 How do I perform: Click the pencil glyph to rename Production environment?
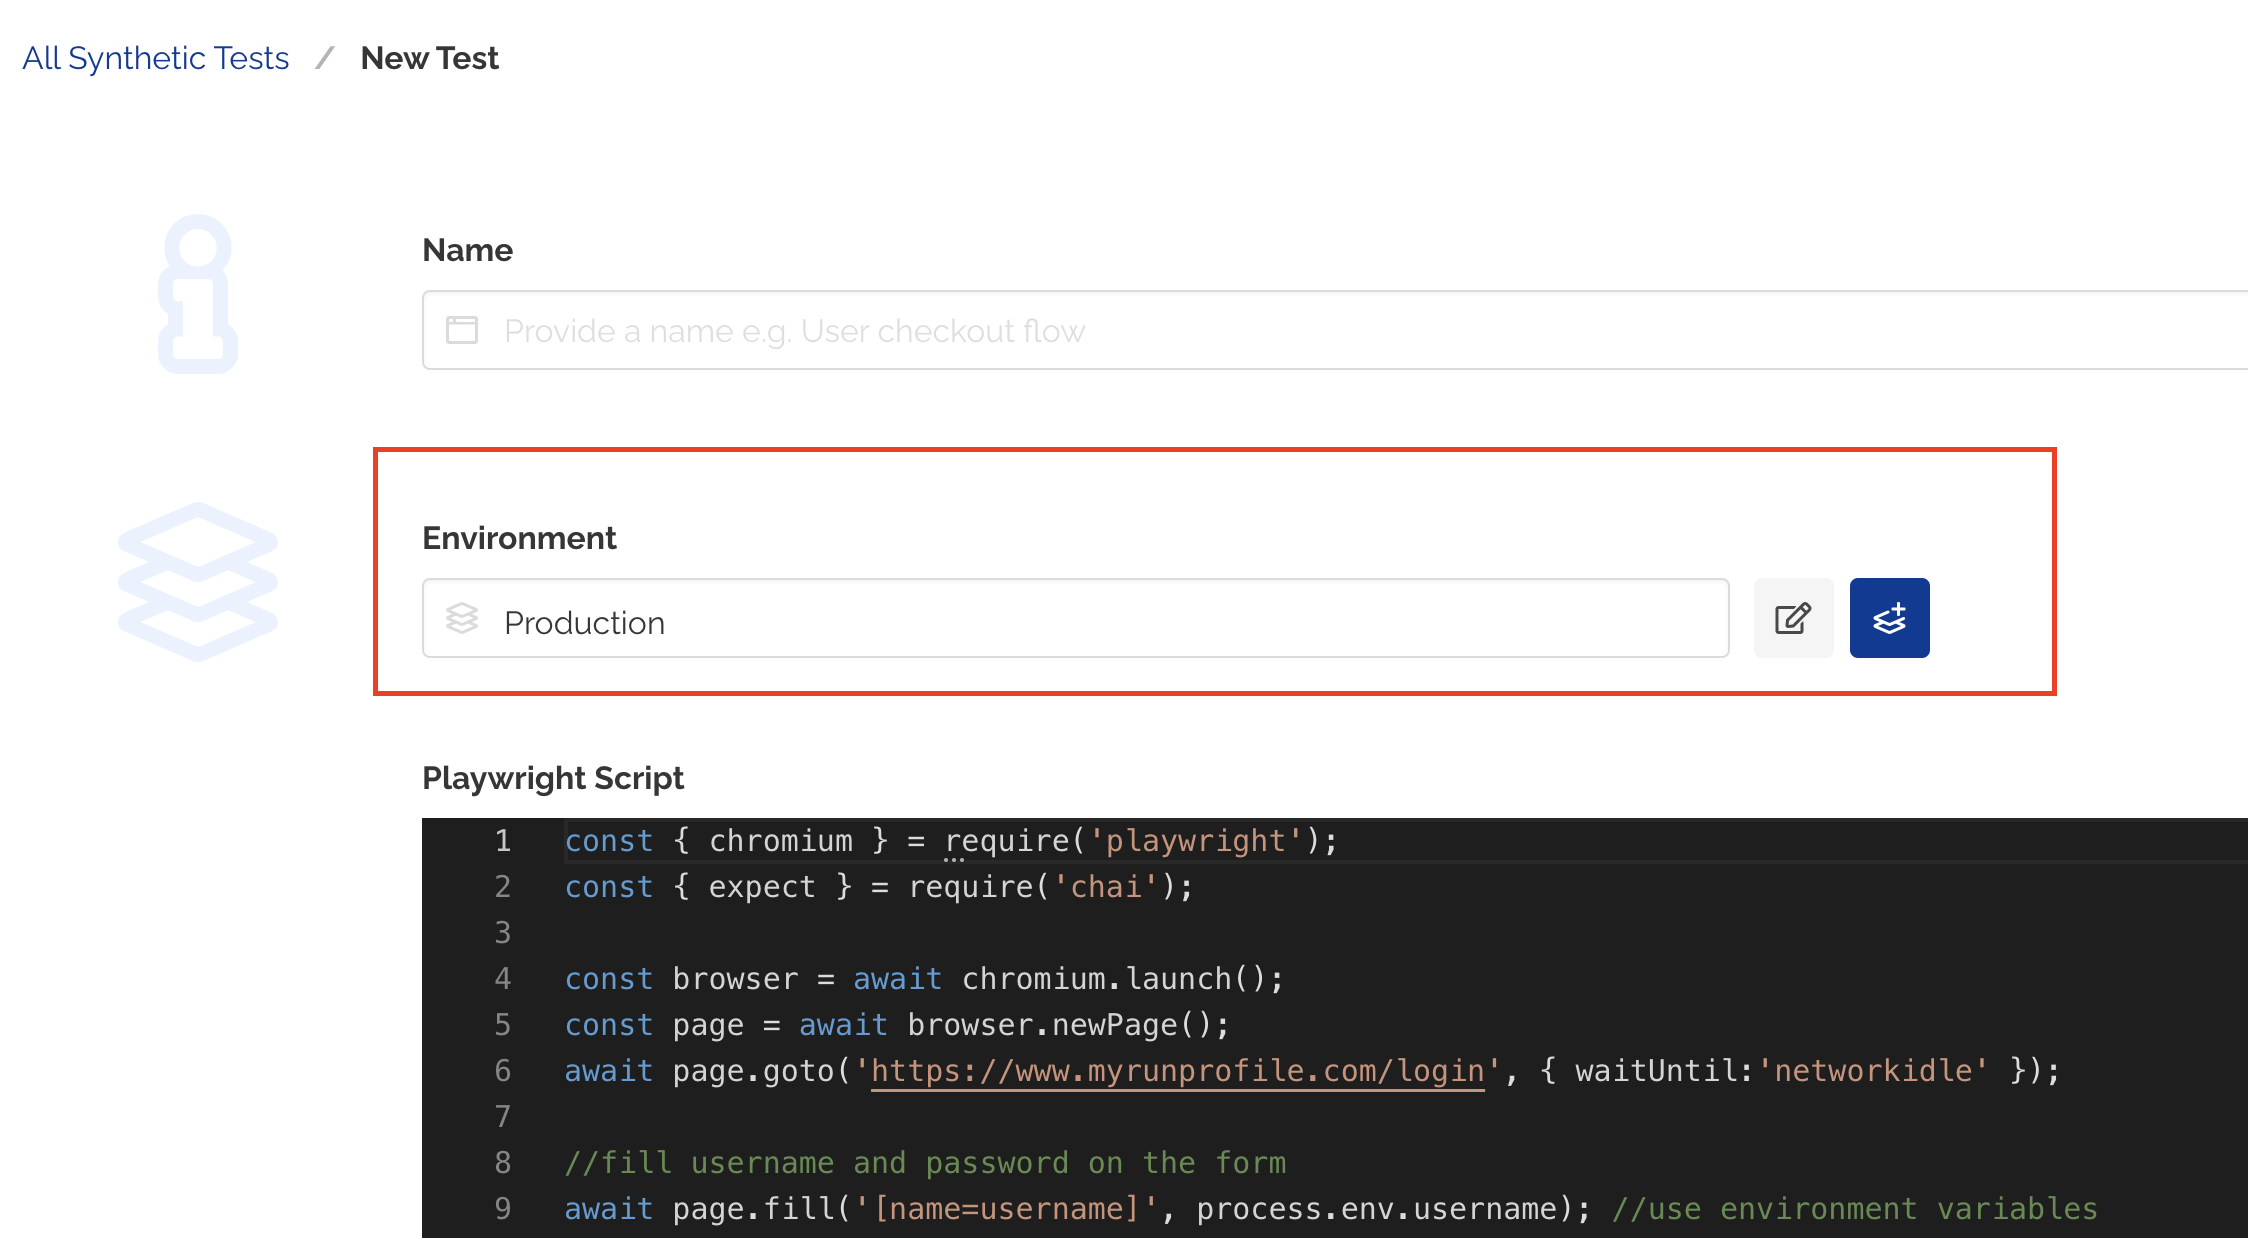[x=1793, y=618]
